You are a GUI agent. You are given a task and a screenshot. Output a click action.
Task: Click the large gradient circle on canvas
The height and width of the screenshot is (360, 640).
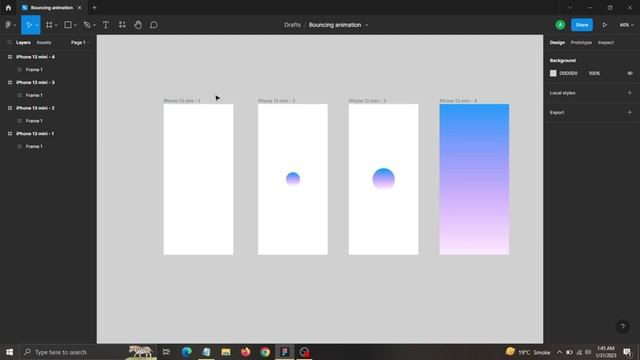[x=384, y=179]
